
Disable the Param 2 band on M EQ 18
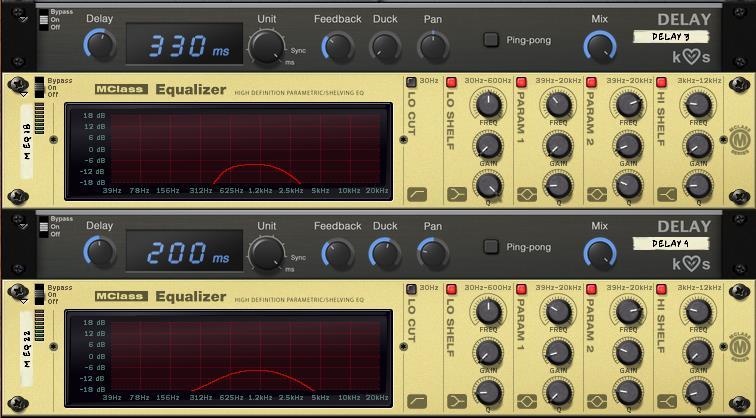click(591, 81)
